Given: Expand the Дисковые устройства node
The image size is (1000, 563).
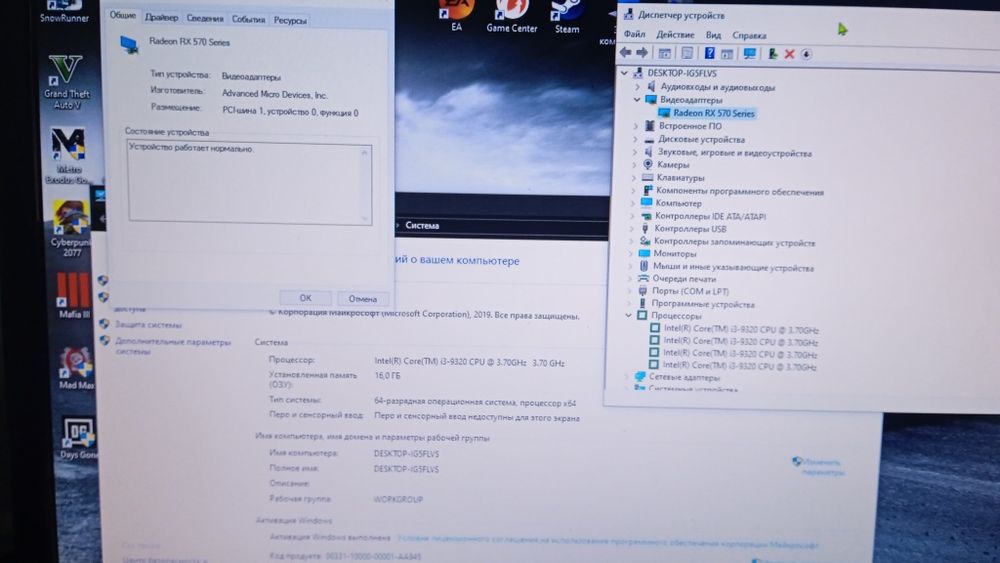Looking at the screenshot, I should coord(635,139).
